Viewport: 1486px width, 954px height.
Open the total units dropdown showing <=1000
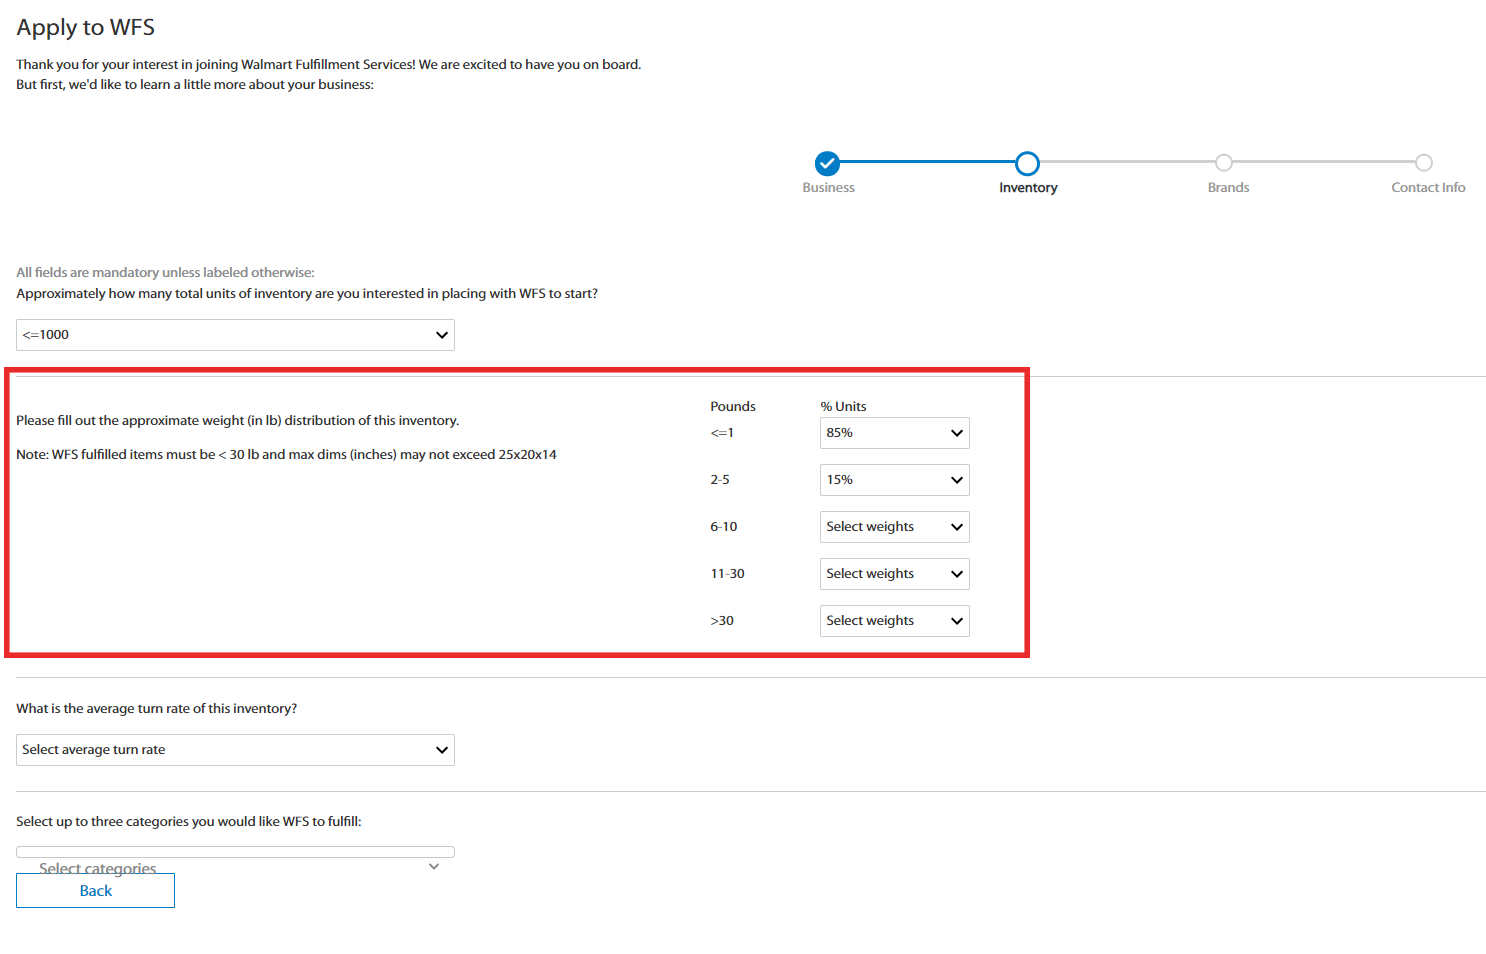pyautogui.click(x=235, y=335)
